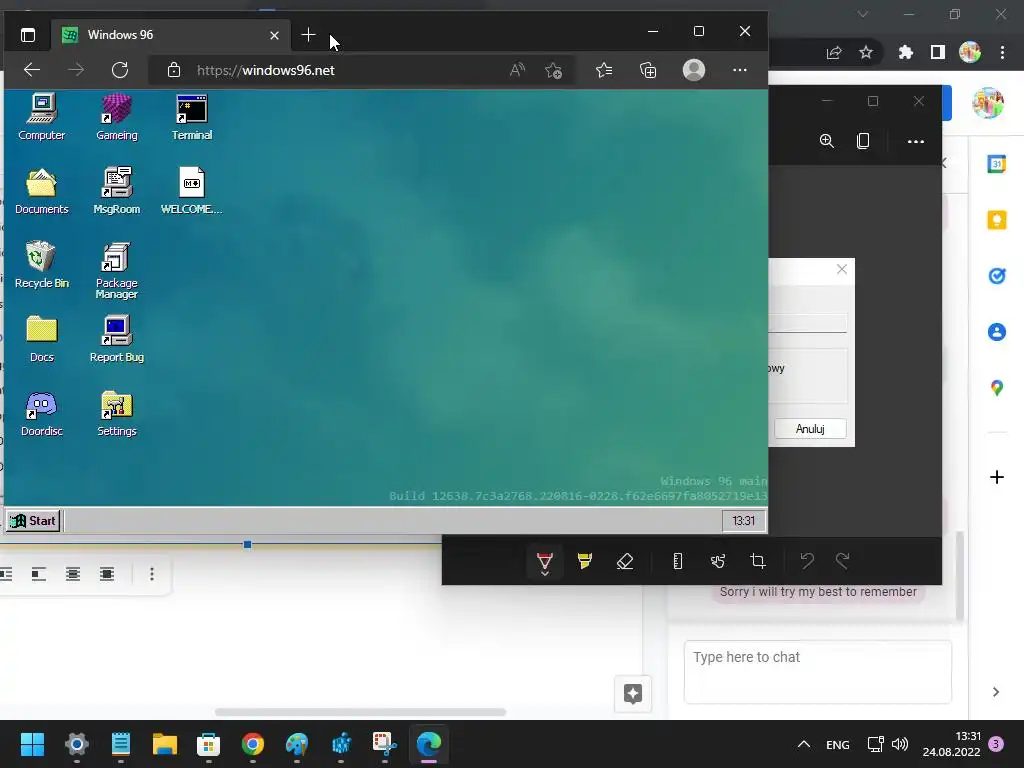Image resolution: width=1024 pixels, height=768 pixels.
Task: Close the Windows 96 tab
Action: [x=274, y=35]
